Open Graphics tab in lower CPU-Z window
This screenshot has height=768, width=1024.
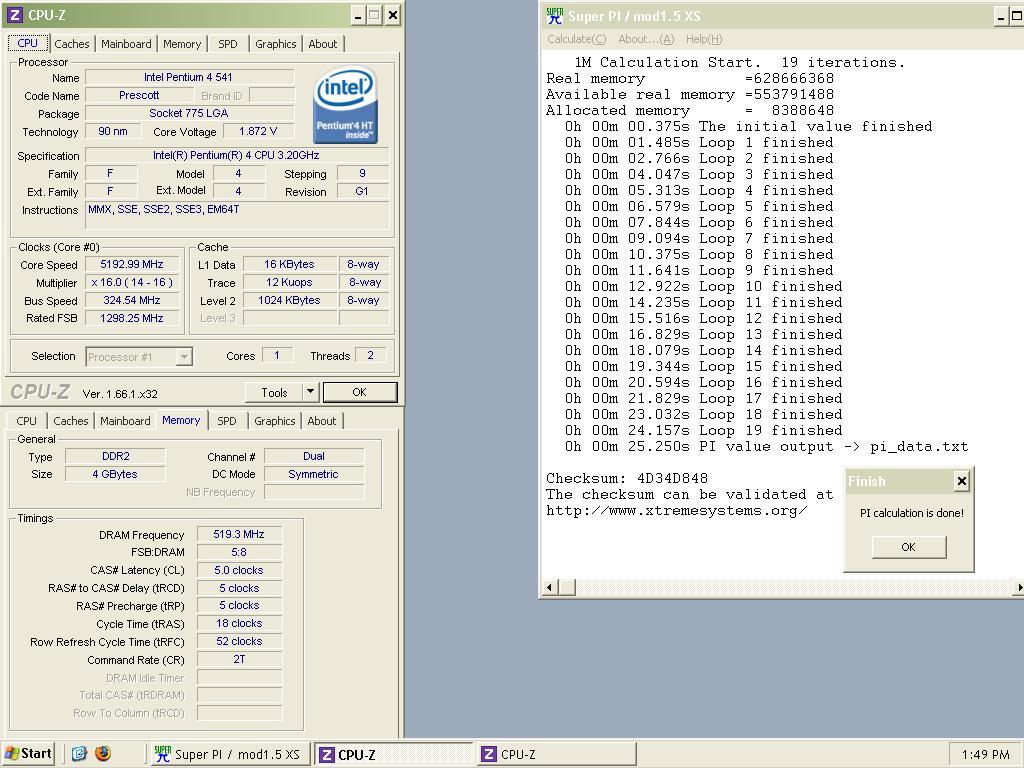pyautogui.click(x=274, y=421)
